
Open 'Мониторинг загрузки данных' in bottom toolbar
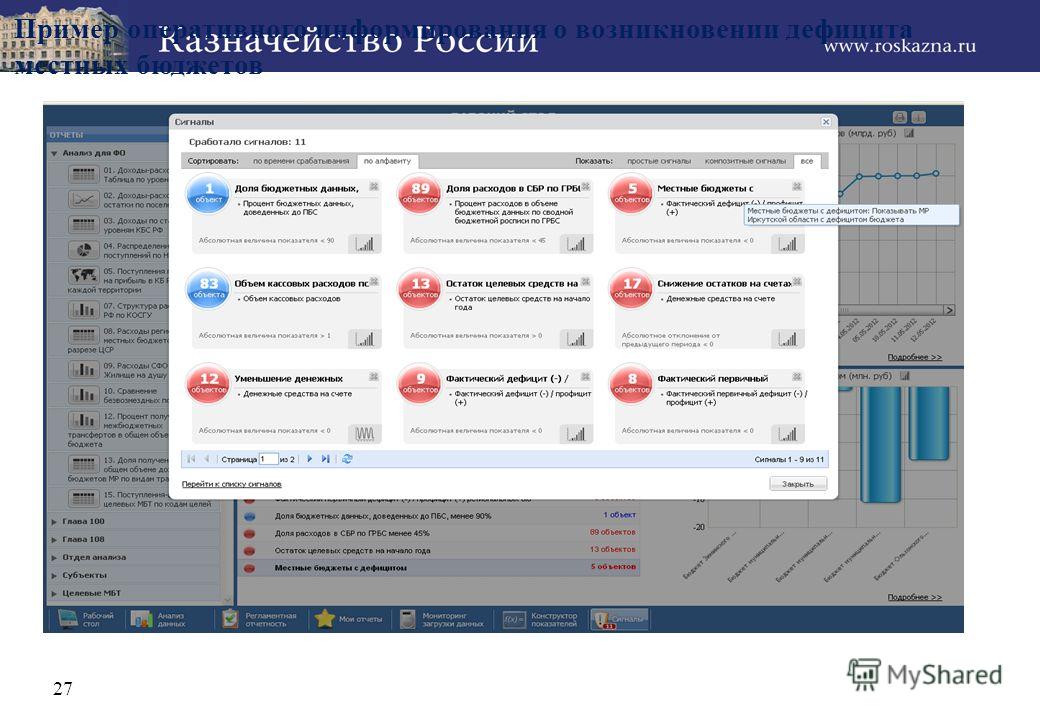click(442, 619)
